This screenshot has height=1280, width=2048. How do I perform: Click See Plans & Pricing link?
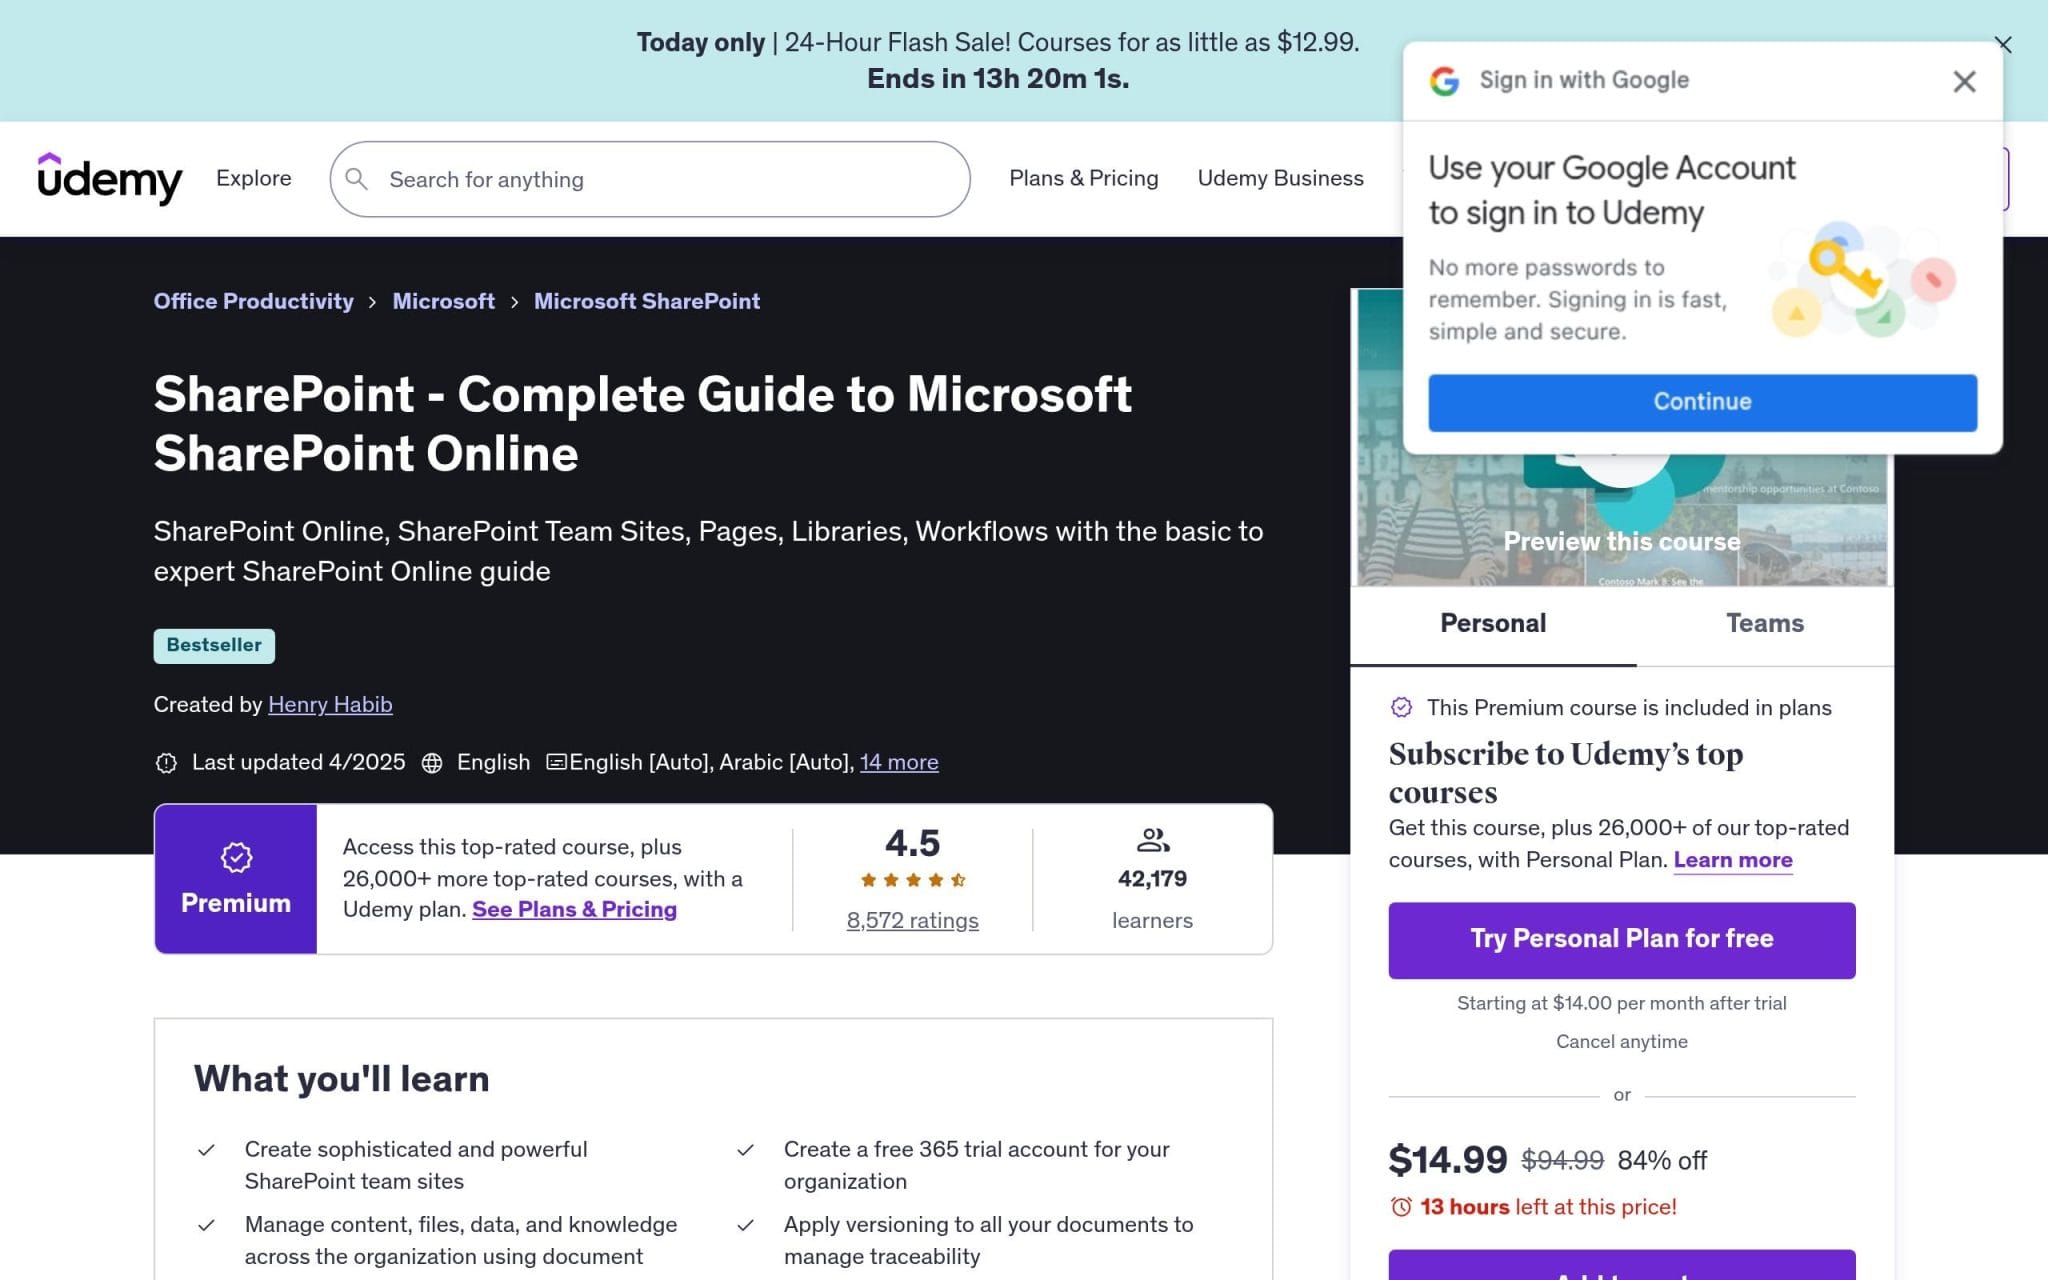pos(574,909)
